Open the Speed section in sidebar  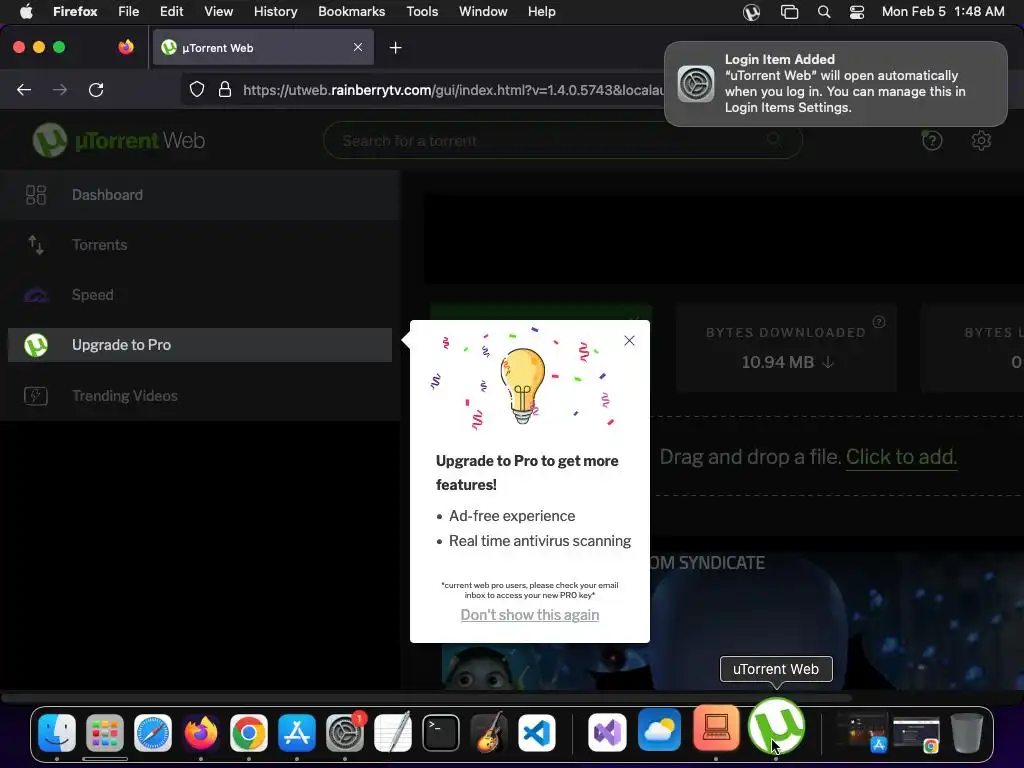coord(200,295)
